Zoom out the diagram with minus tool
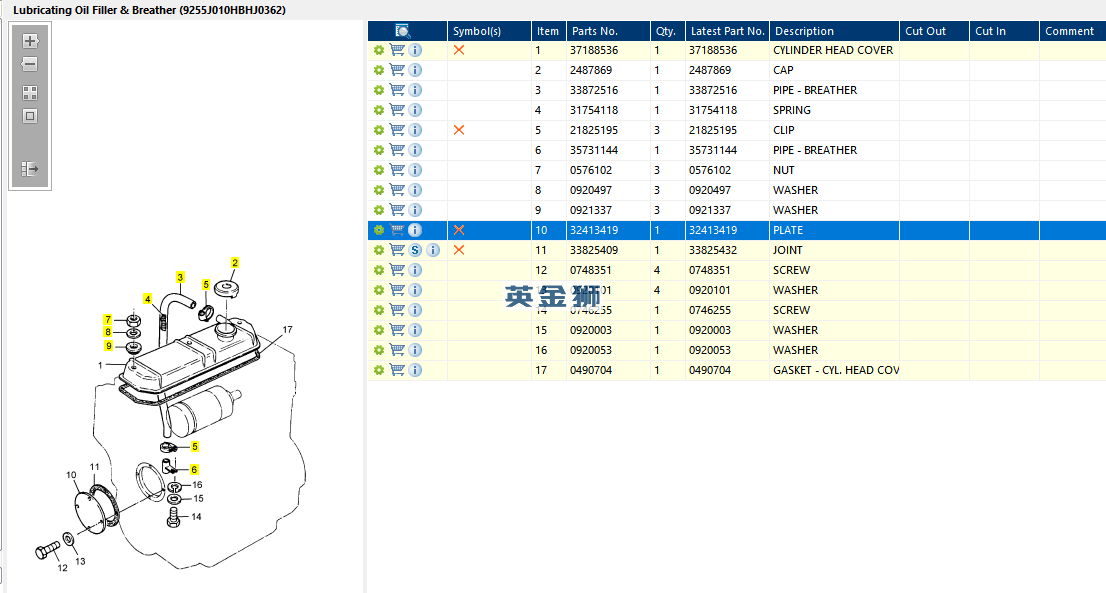The width and height of the screenshot is (1106, 593). tap(30, 64)
